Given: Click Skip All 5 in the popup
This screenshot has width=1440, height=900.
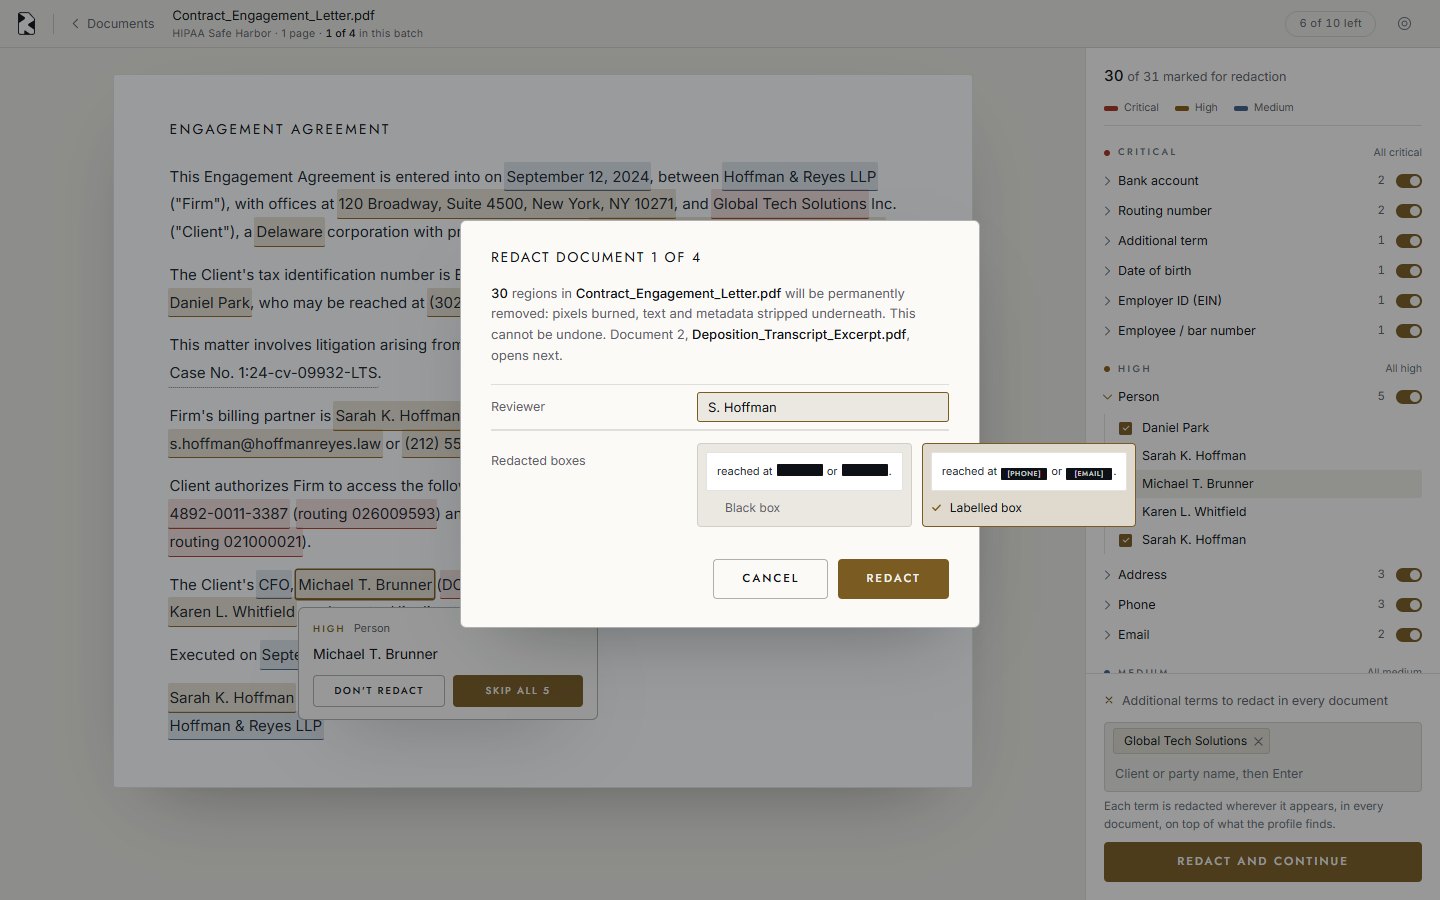Looking at the screenshot, I should coord(518,691).
